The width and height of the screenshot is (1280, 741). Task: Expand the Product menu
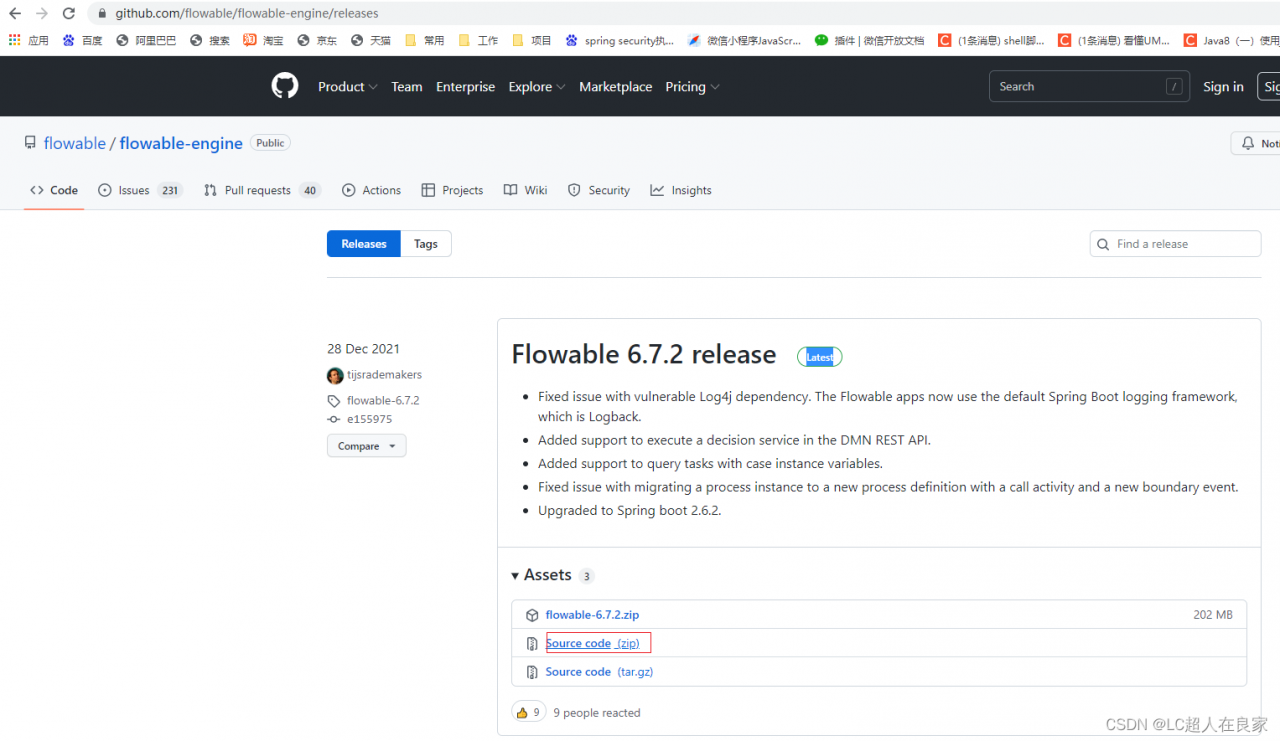[347, 87]
